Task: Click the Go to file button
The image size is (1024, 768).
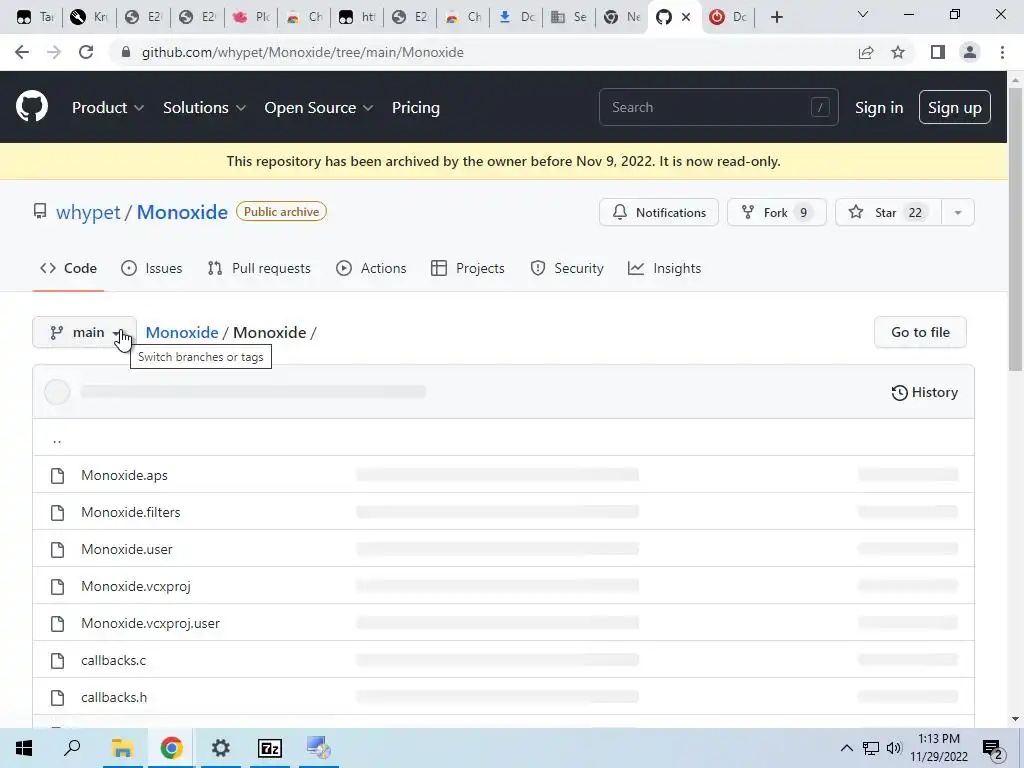Action: (920, 332)
